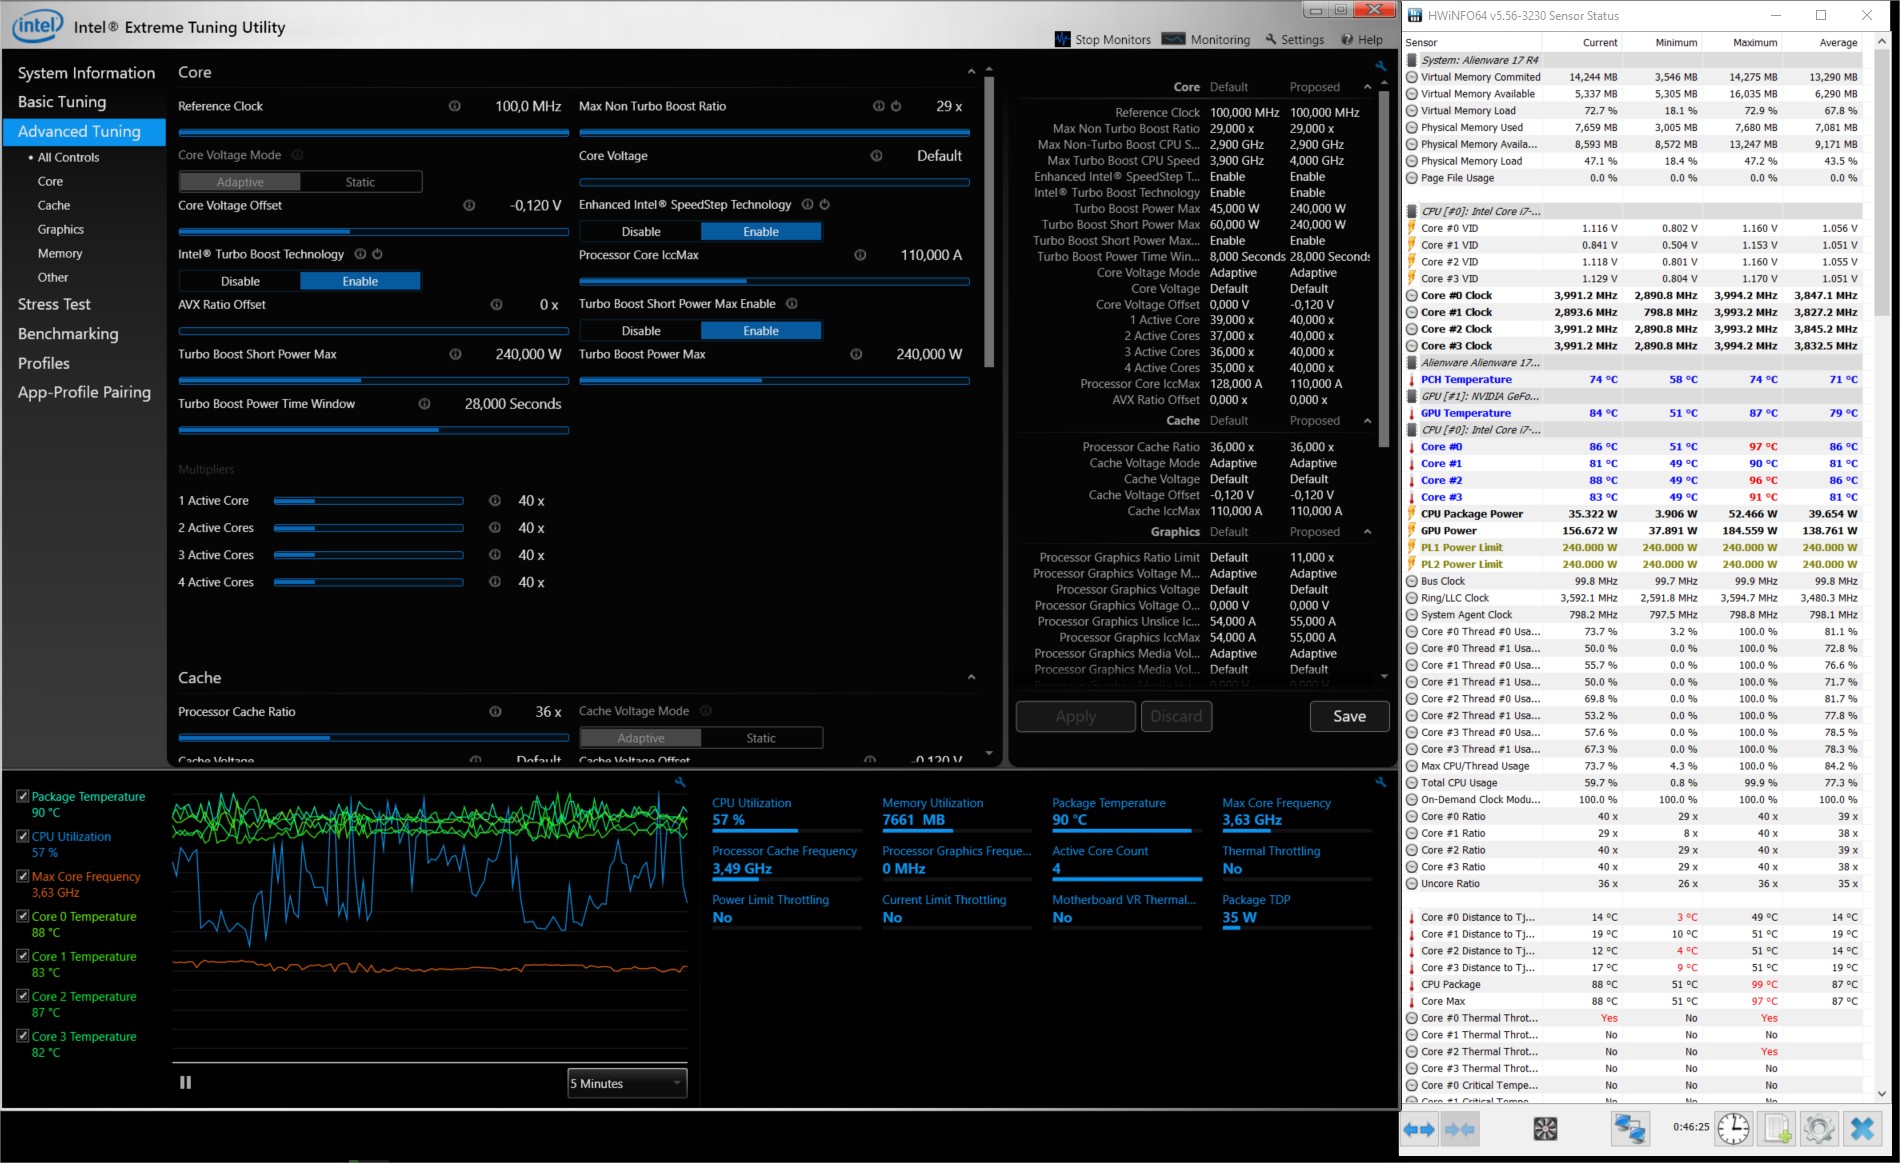This screenshot has width=1900, height=1163.
Task: Collapse System: Alienware 17 R4 sensor group
Action: (1412, 60)
